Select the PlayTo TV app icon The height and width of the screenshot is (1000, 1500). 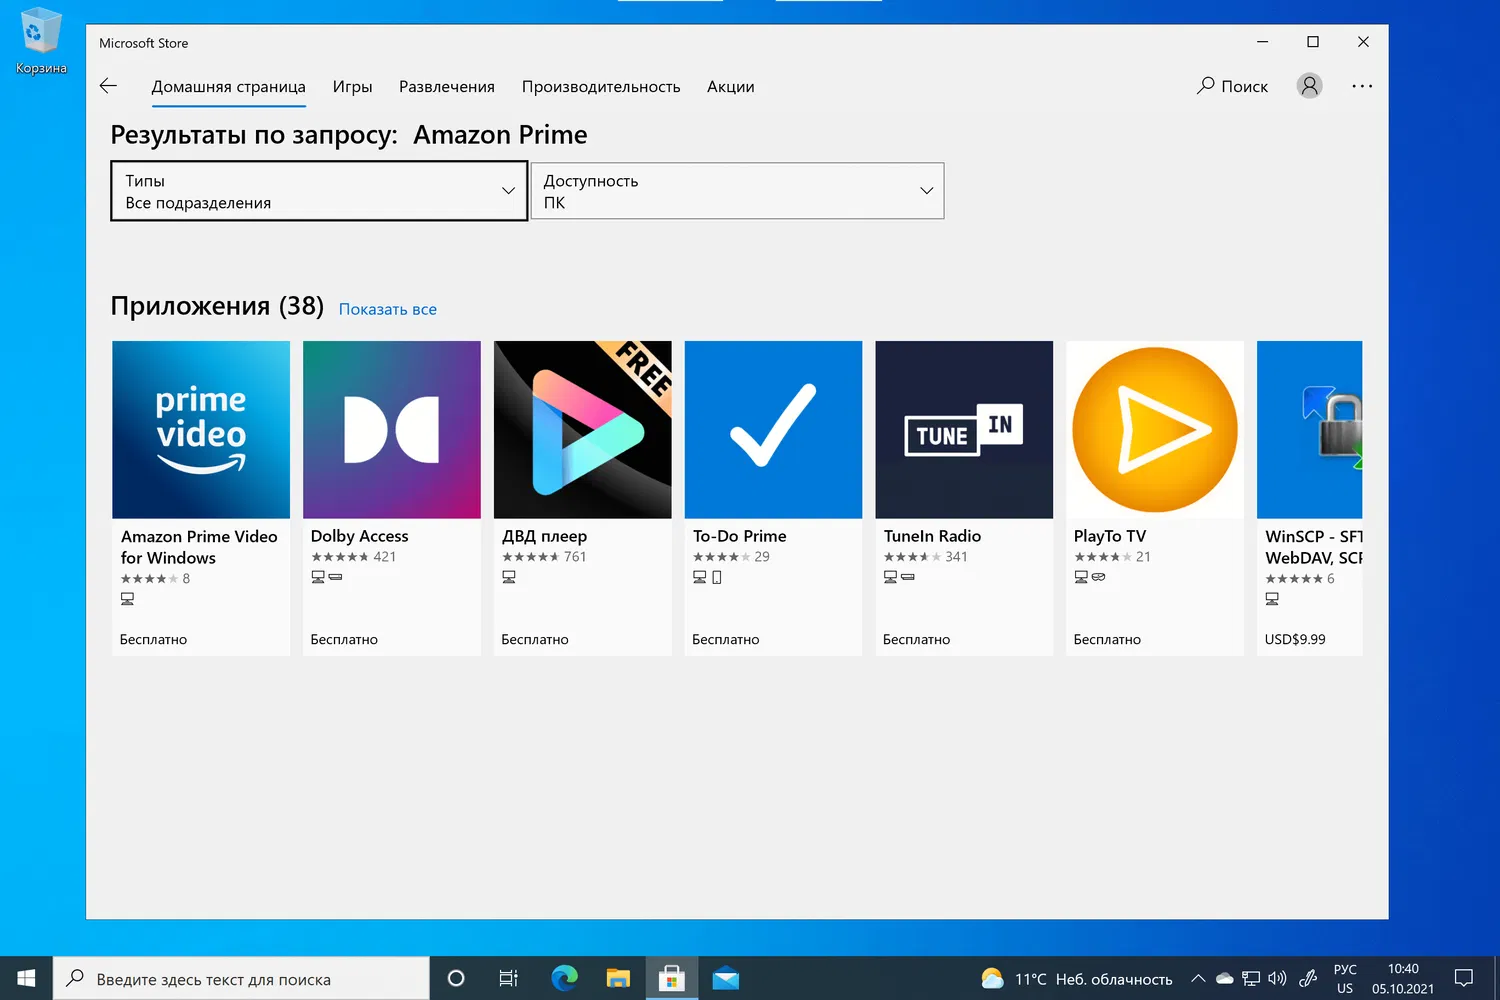[1155, 430]
